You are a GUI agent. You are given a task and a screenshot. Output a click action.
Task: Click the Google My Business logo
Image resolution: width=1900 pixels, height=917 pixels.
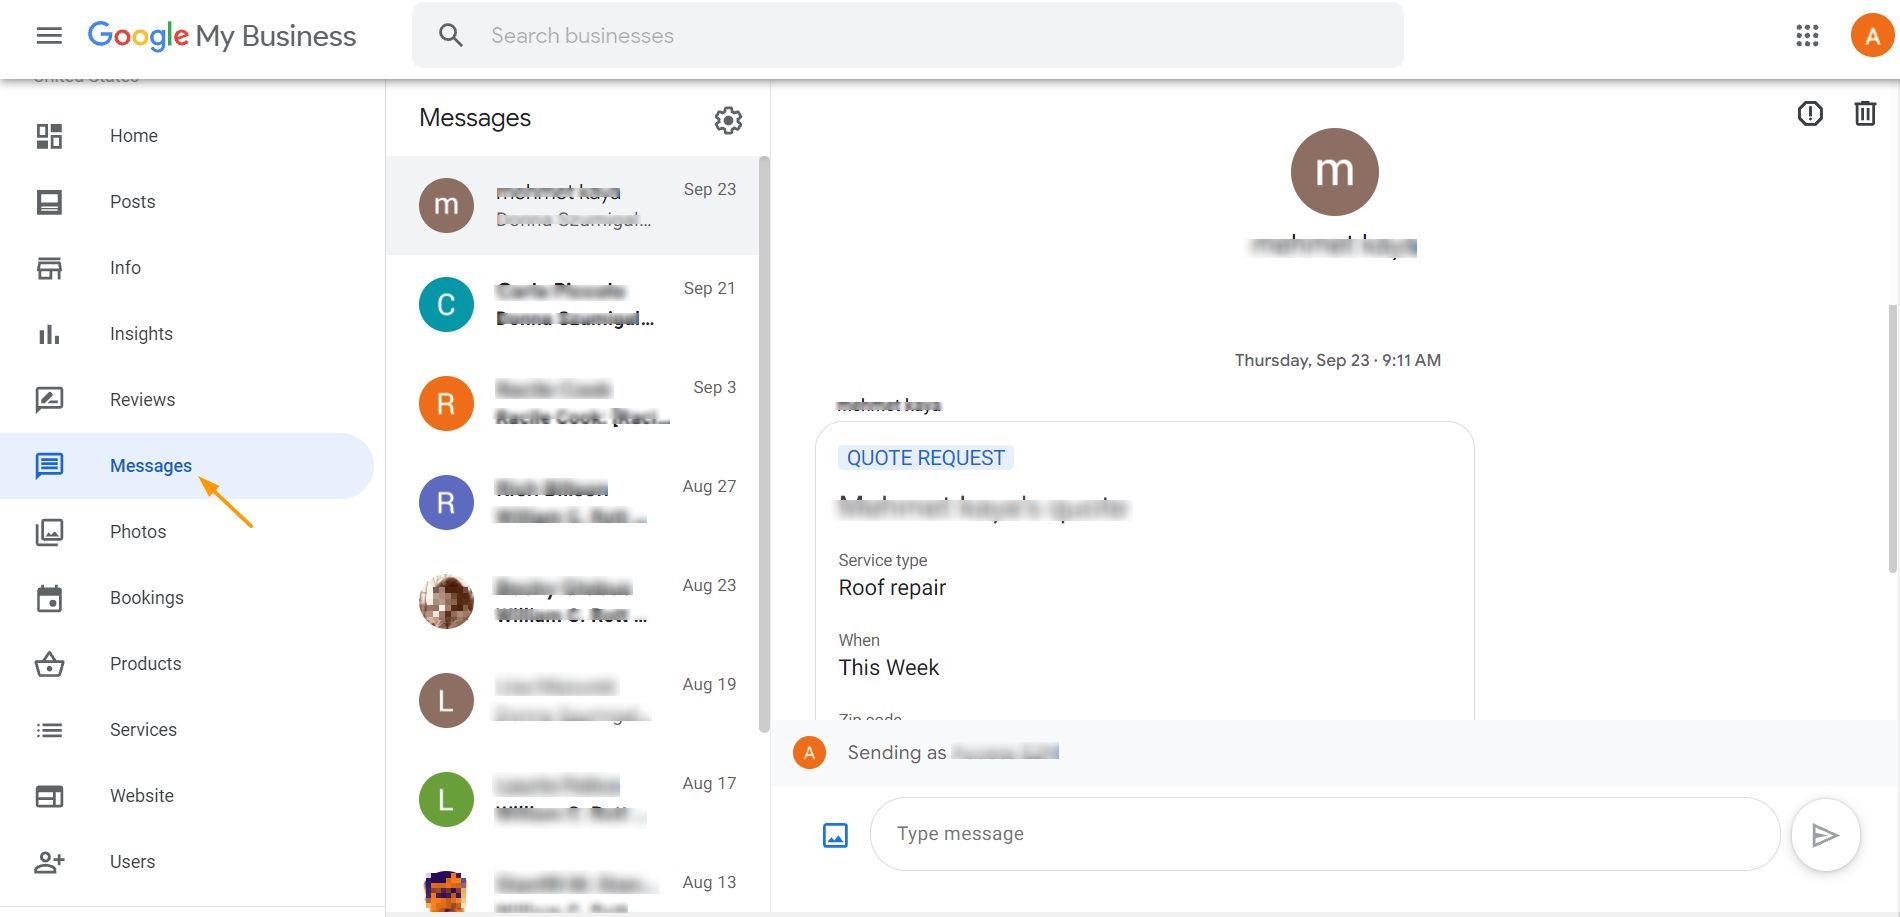tap(222, 35)
